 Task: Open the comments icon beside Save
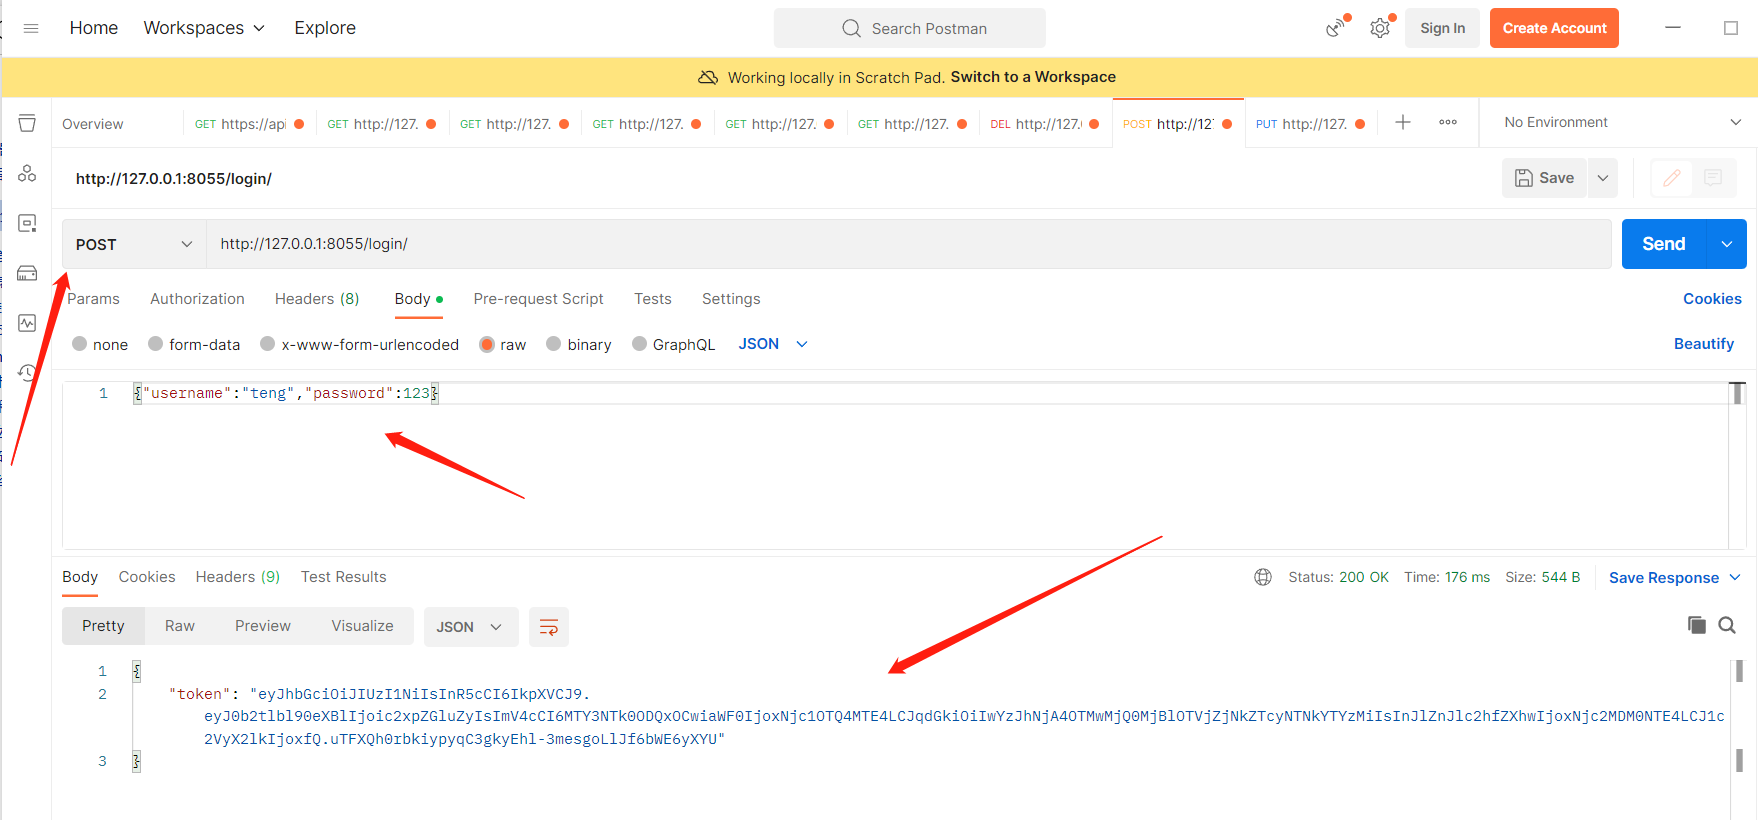[x=1713, y=178]
